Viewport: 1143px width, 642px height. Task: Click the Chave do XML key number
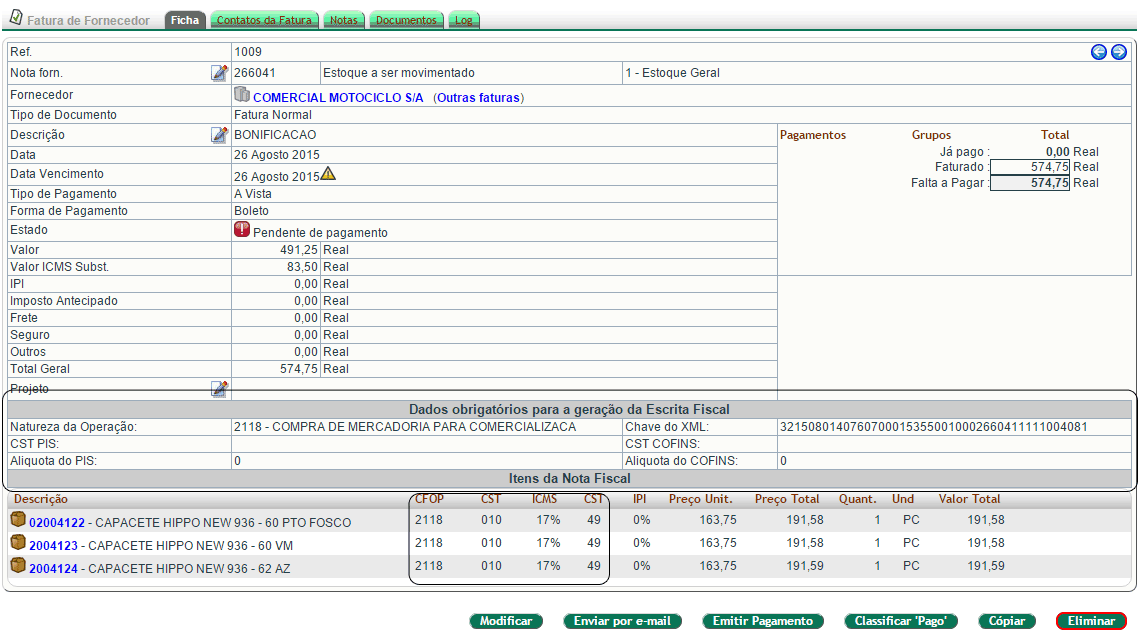click(x=933, y=427)
